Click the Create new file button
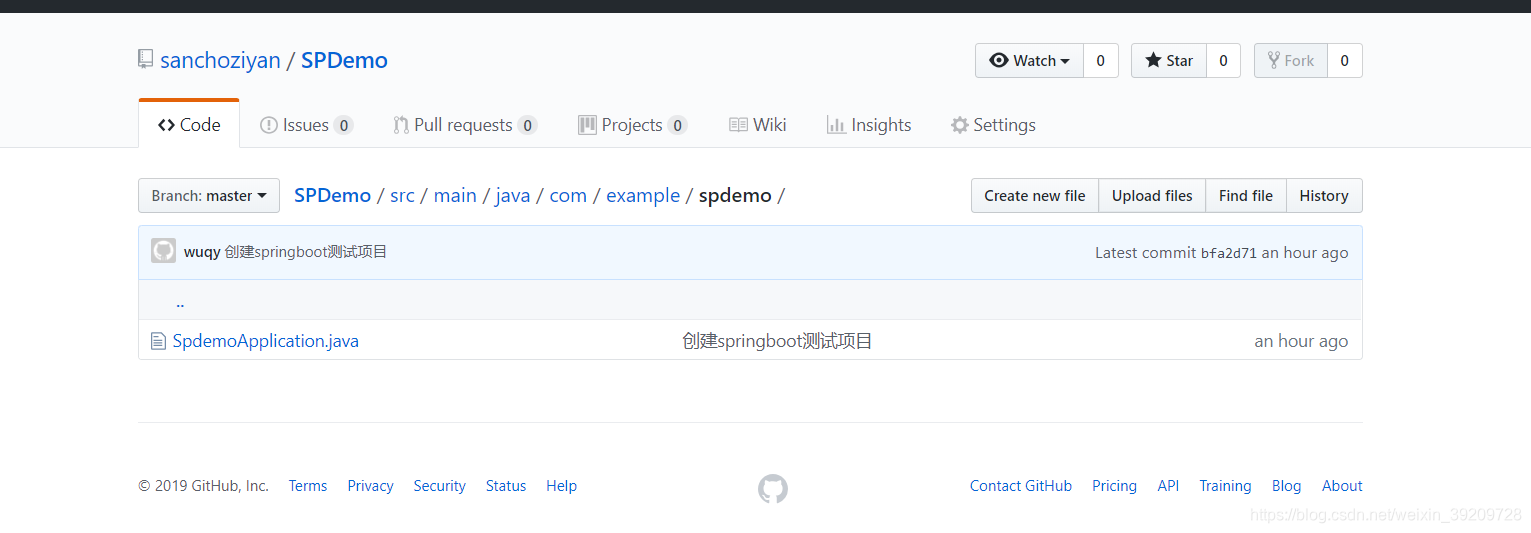Screen dimensions: 1531x533 (x=1035, y=196)
